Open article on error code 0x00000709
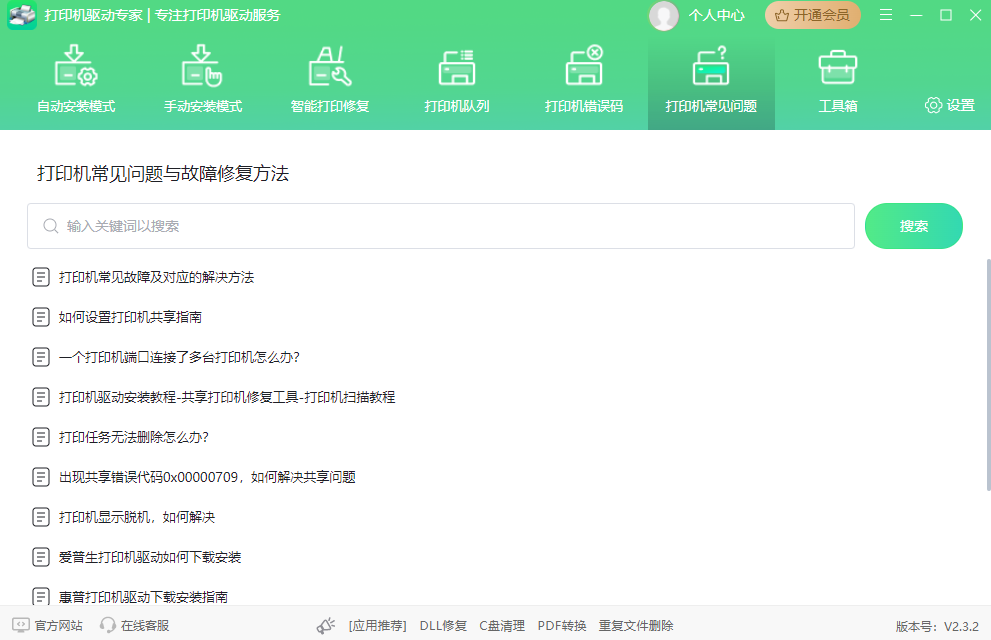This screenshot has height=640, width=991. tap(207, 477)
